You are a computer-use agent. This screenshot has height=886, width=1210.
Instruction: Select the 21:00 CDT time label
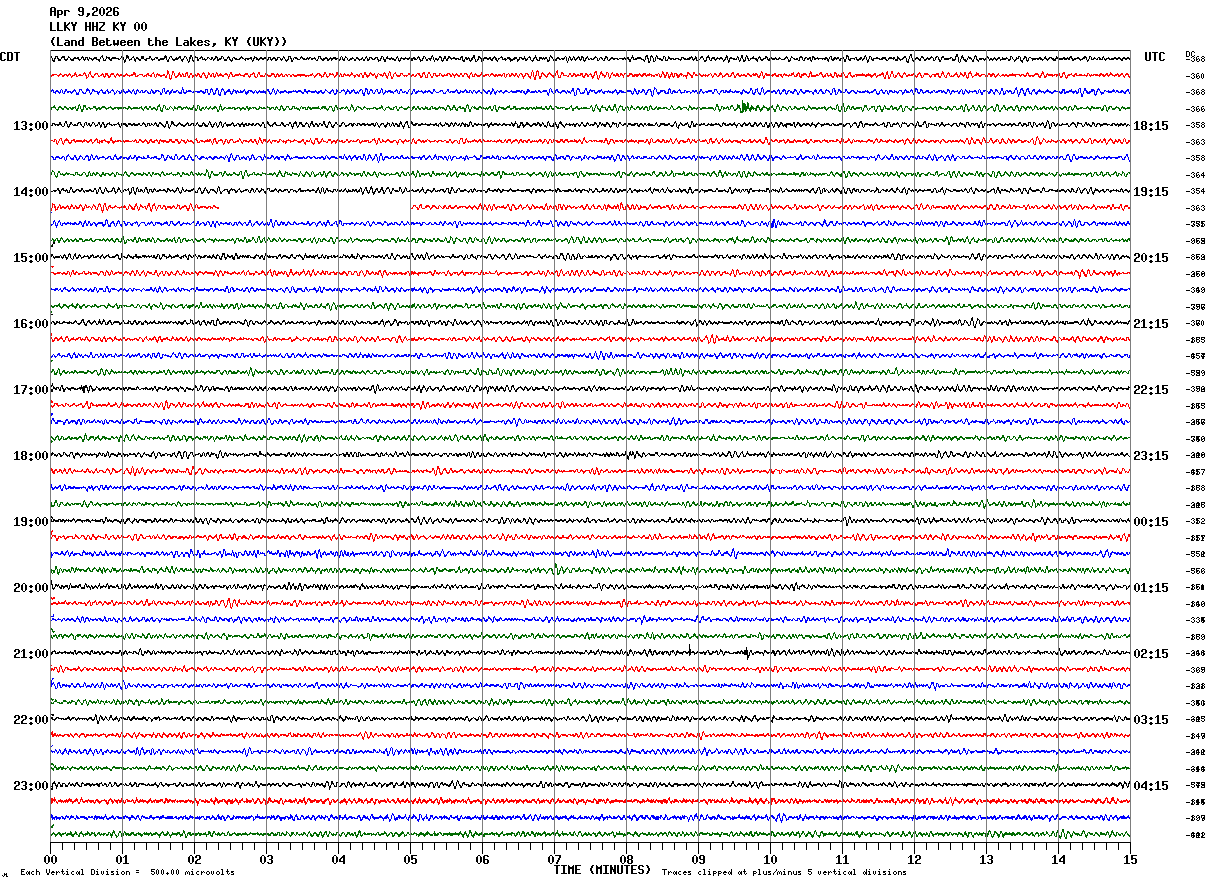click(31, 654)
